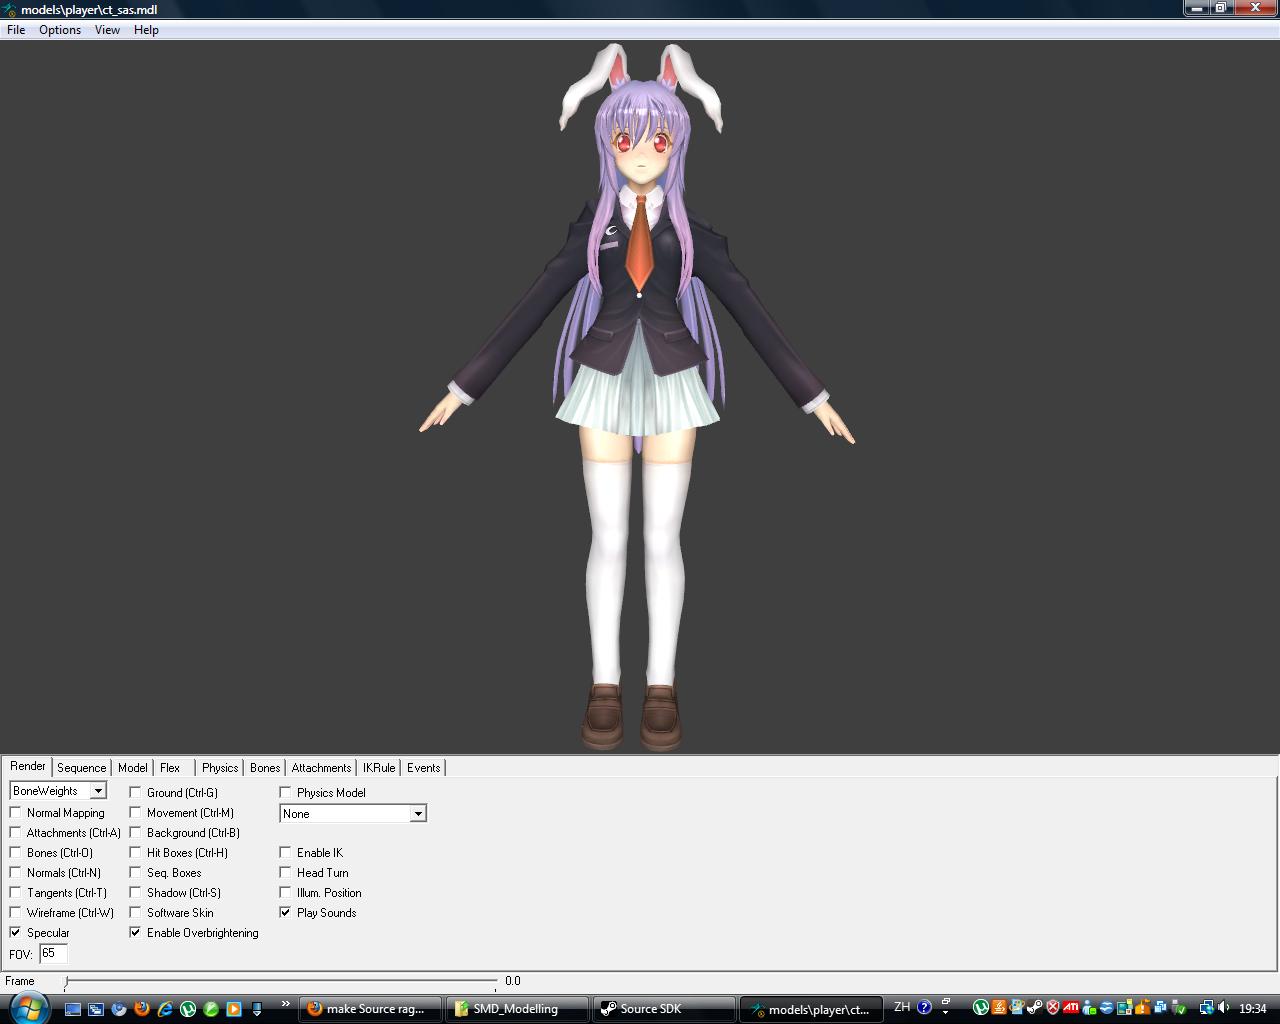Enable Head Turn checkbox
This screenshot has width=1280, height=1024.
pos(285,872)
